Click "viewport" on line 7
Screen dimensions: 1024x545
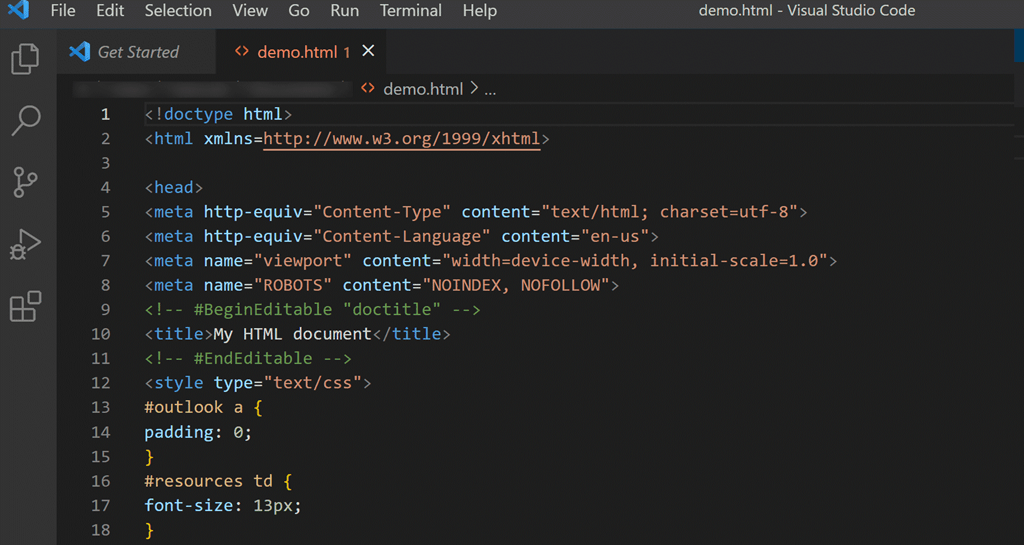[302, 261]
